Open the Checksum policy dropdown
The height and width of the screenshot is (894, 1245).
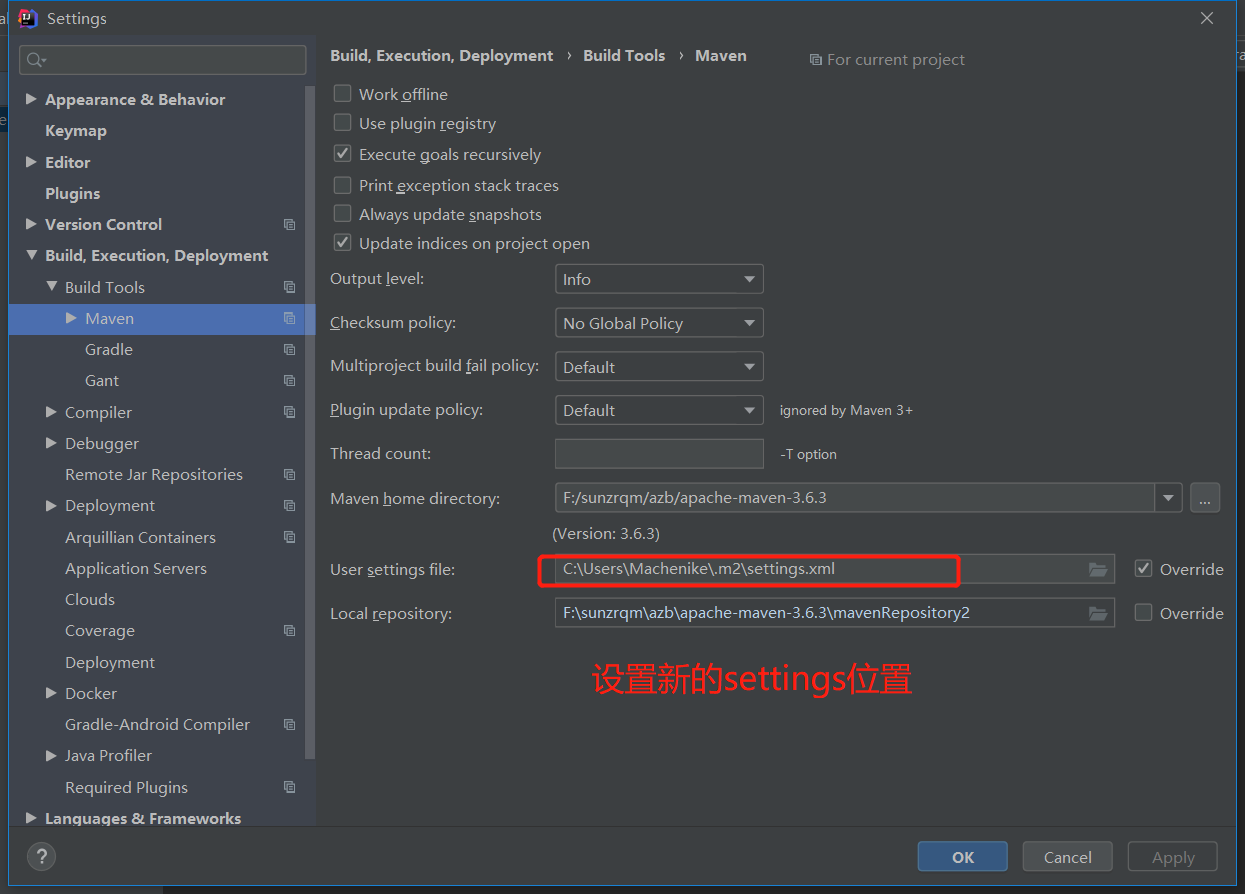coord(659,323)
